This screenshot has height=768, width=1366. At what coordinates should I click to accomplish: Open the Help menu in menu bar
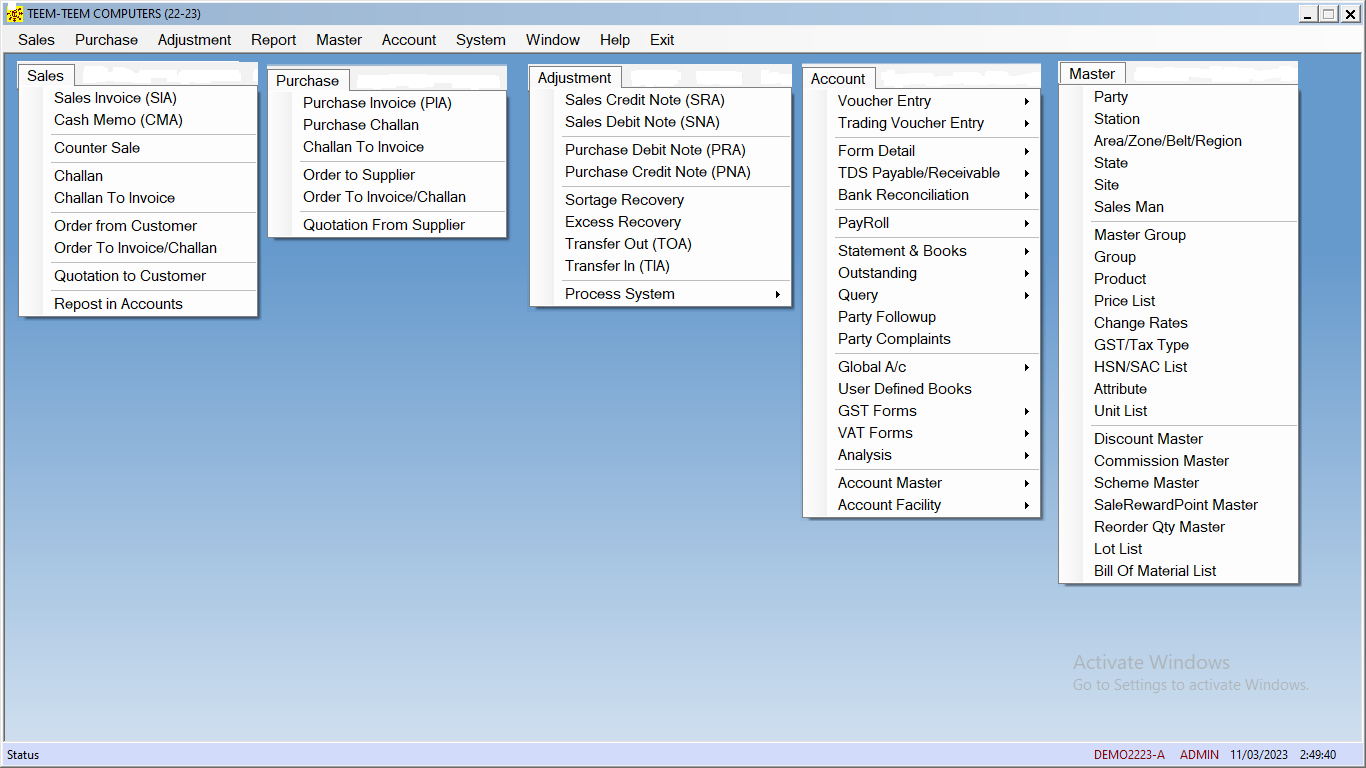(615, 40)
